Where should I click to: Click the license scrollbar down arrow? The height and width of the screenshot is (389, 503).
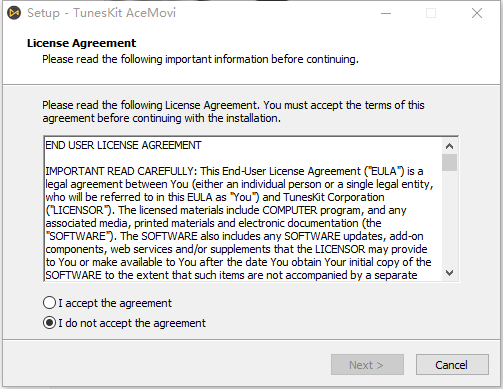click(449, 273)
